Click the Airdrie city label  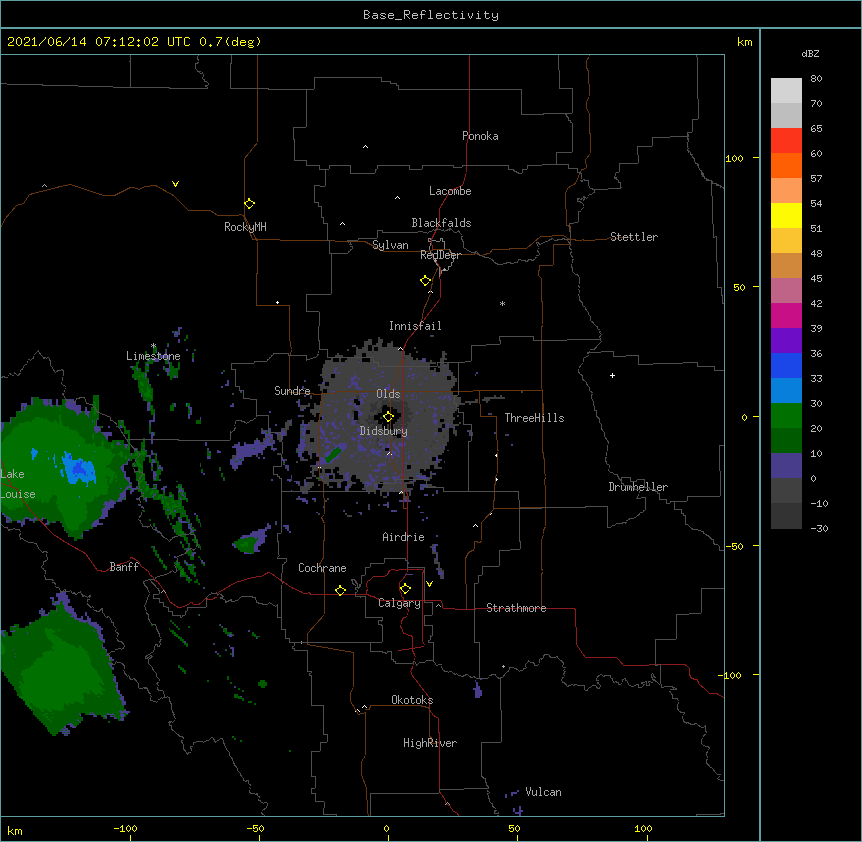404,537
